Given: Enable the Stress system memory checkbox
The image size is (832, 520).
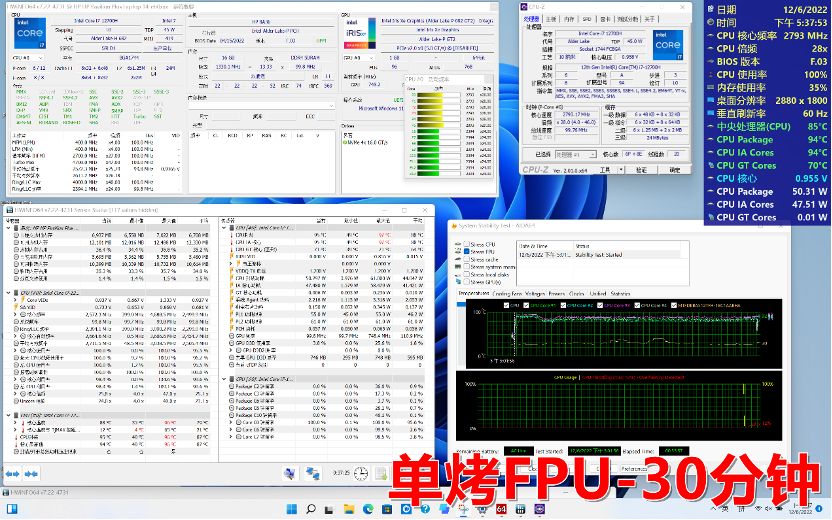Looking at the screenshot, I should pyautogui.click(x=466, y=267).
